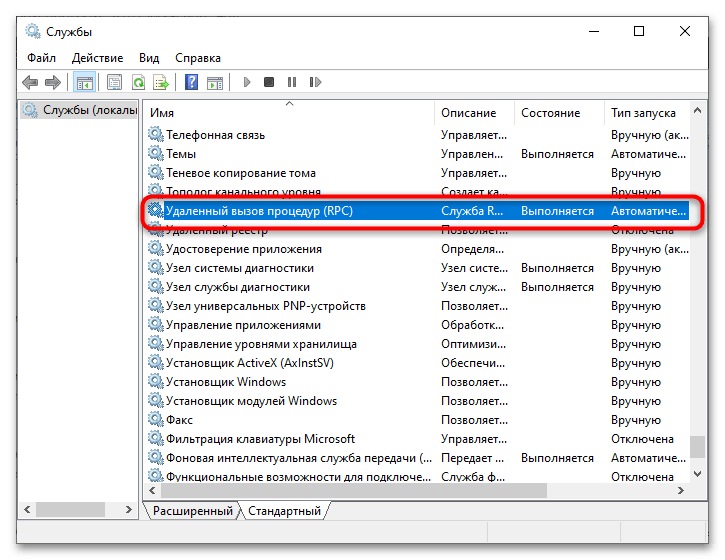
Task: Click the vertical scrollbar down arrow
Action: (x=698, y=474)
